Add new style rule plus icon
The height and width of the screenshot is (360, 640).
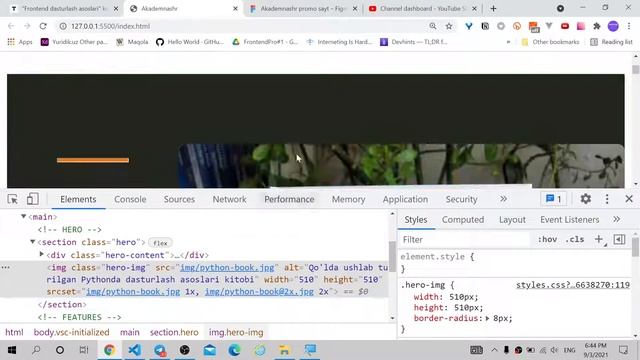(x=599, y=239)
